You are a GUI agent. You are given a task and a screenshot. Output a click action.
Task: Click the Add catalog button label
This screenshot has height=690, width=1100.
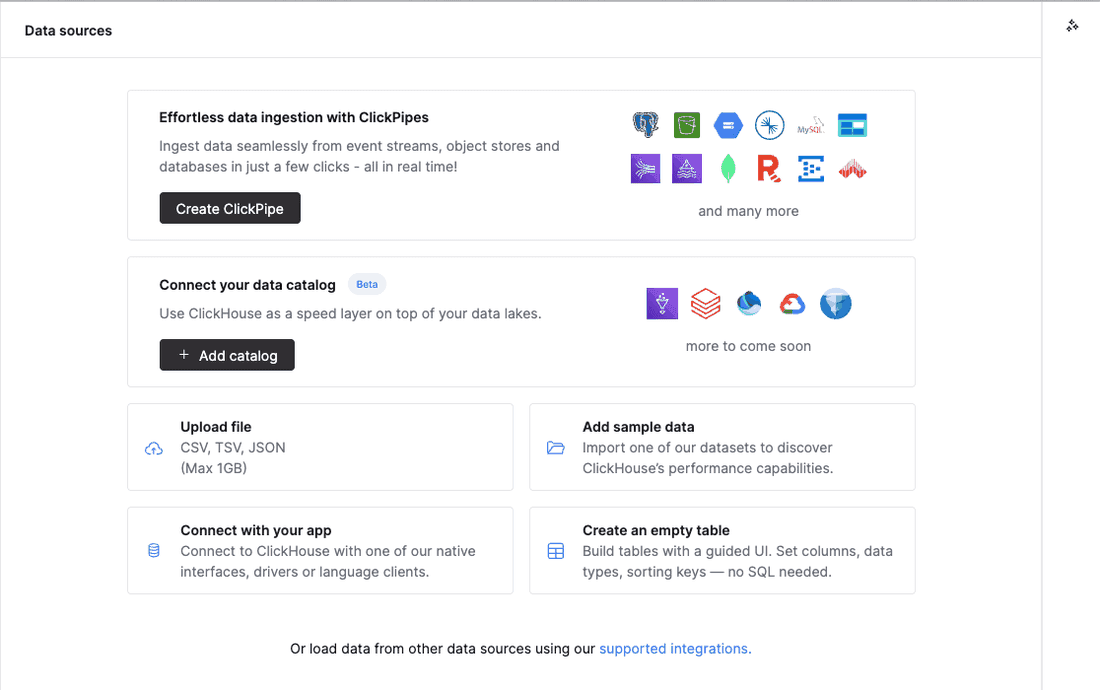click(239, 356)
